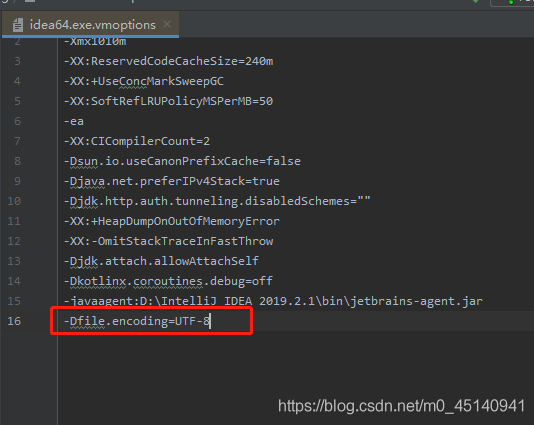The height and width of the screenshot is (425, 534).
Task: Click the -Dsun.io.useCanonPrefixCache=false line
Action: [182, 161]
